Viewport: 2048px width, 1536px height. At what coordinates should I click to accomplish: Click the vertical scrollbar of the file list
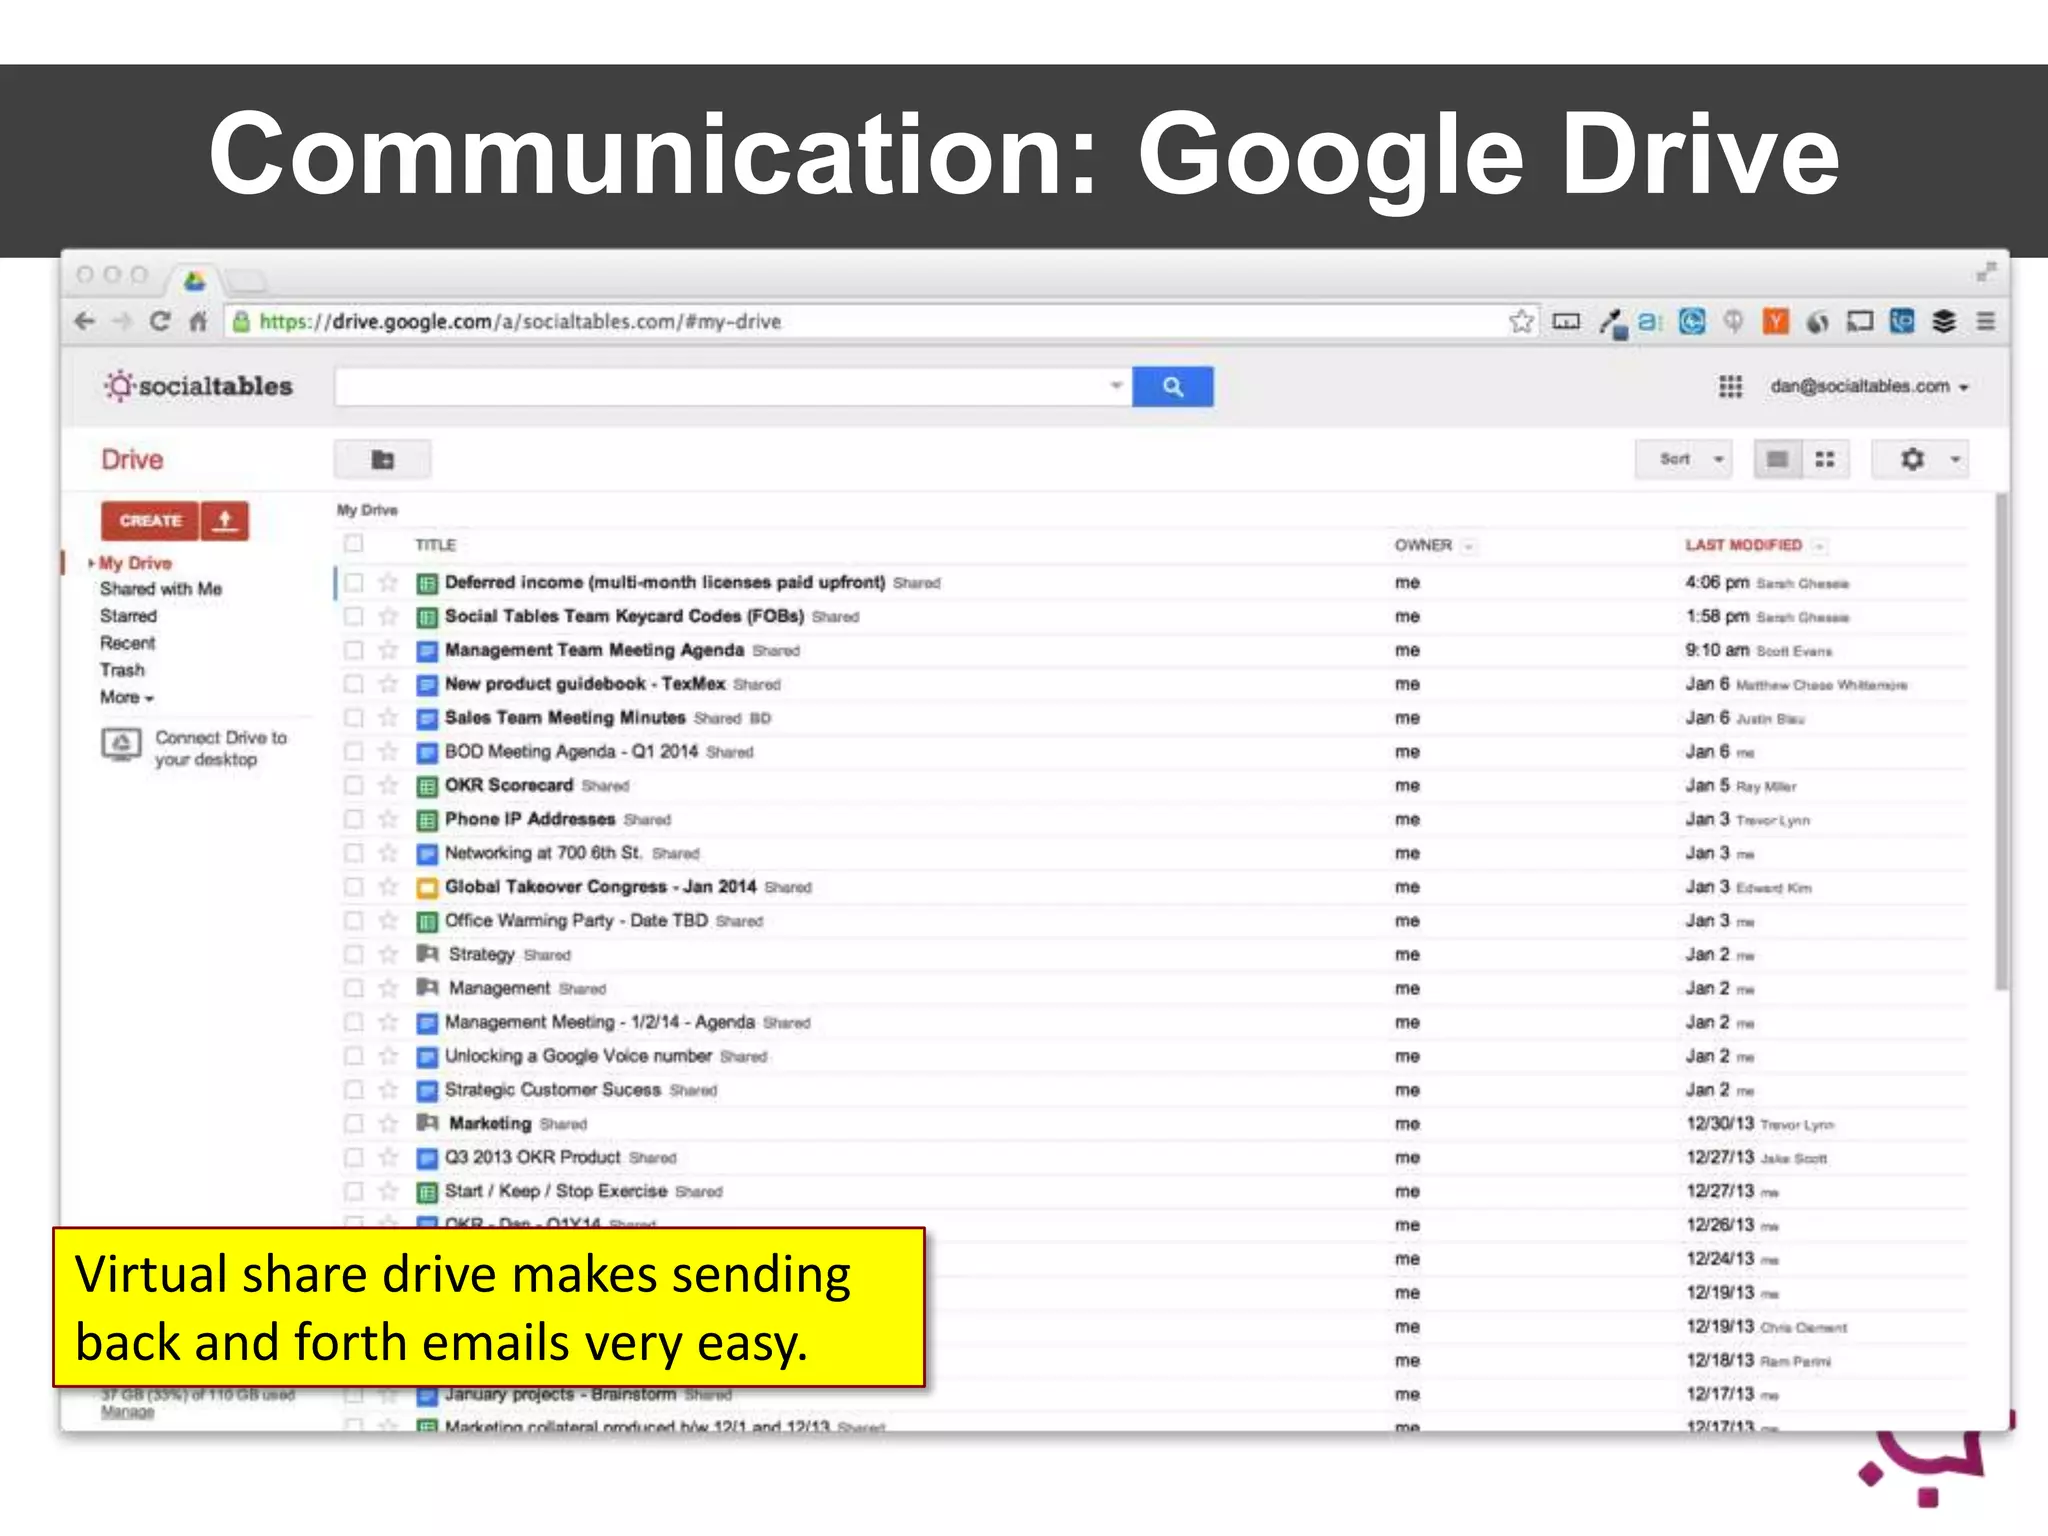[x=2000, y=740]
